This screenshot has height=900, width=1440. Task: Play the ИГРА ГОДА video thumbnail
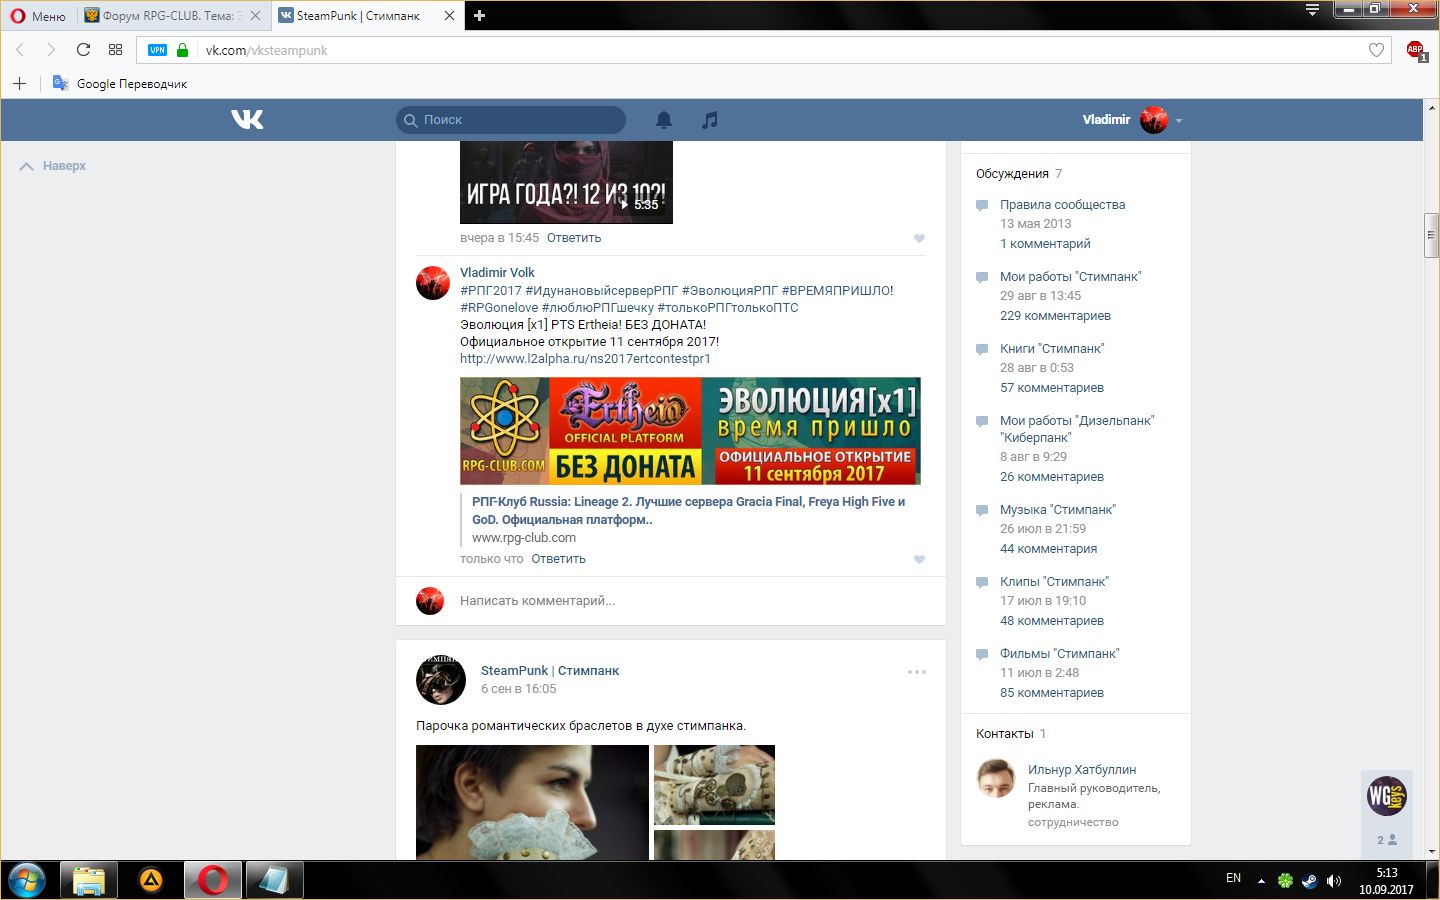point(566,182)
